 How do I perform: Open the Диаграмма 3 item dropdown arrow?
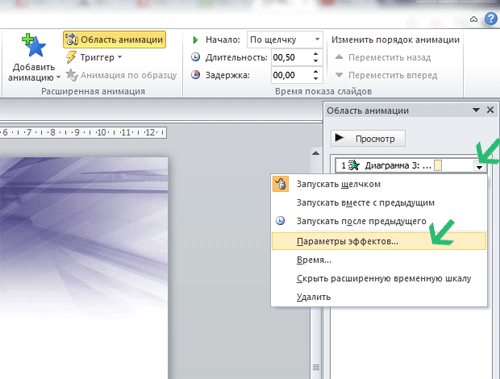tap(479, 167)
